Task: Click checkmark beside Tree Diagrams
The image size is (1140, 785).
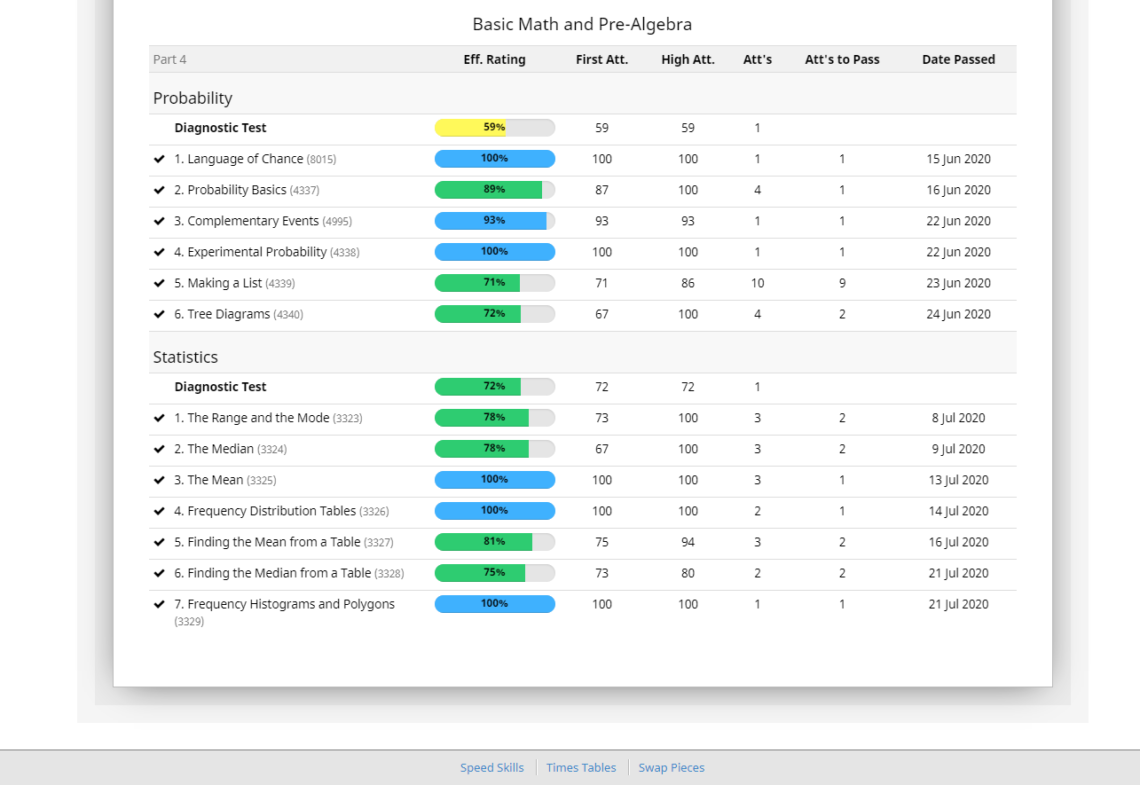Action: click(159, 315)
